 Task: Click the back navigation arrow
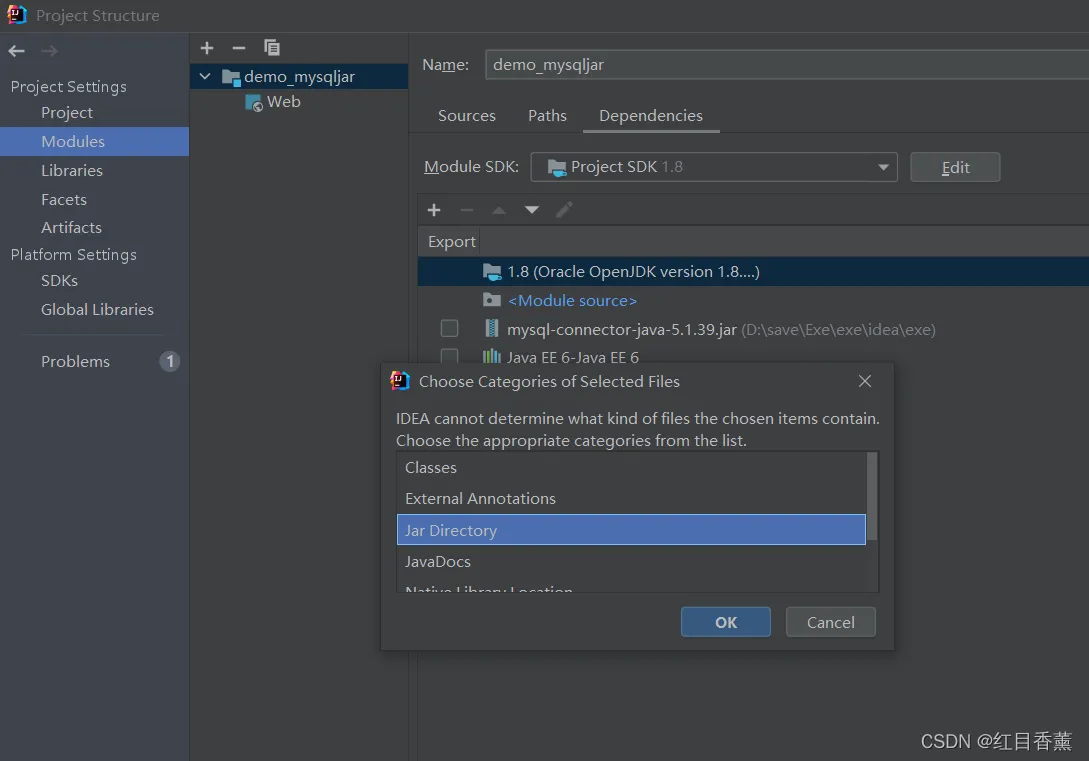[x=16, y=51]
